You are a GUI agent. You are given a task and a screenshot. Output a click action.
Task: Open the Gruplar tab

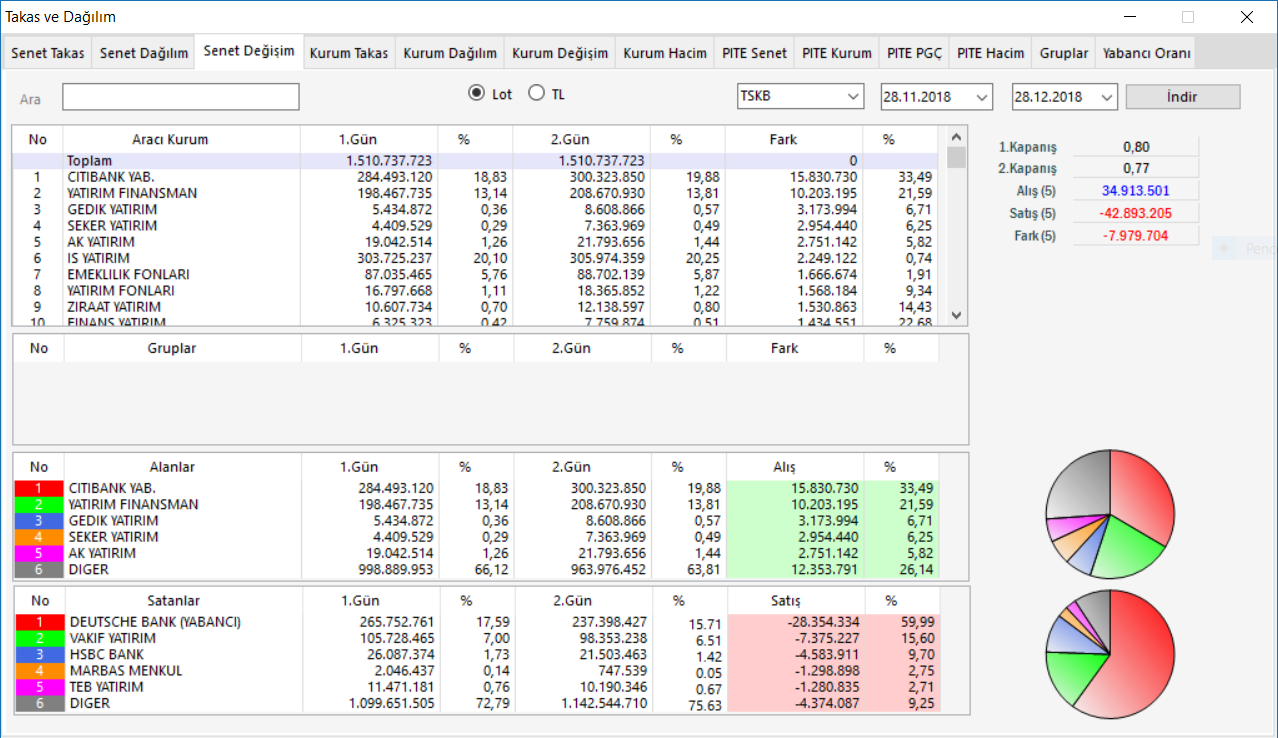coord(1064,54)
